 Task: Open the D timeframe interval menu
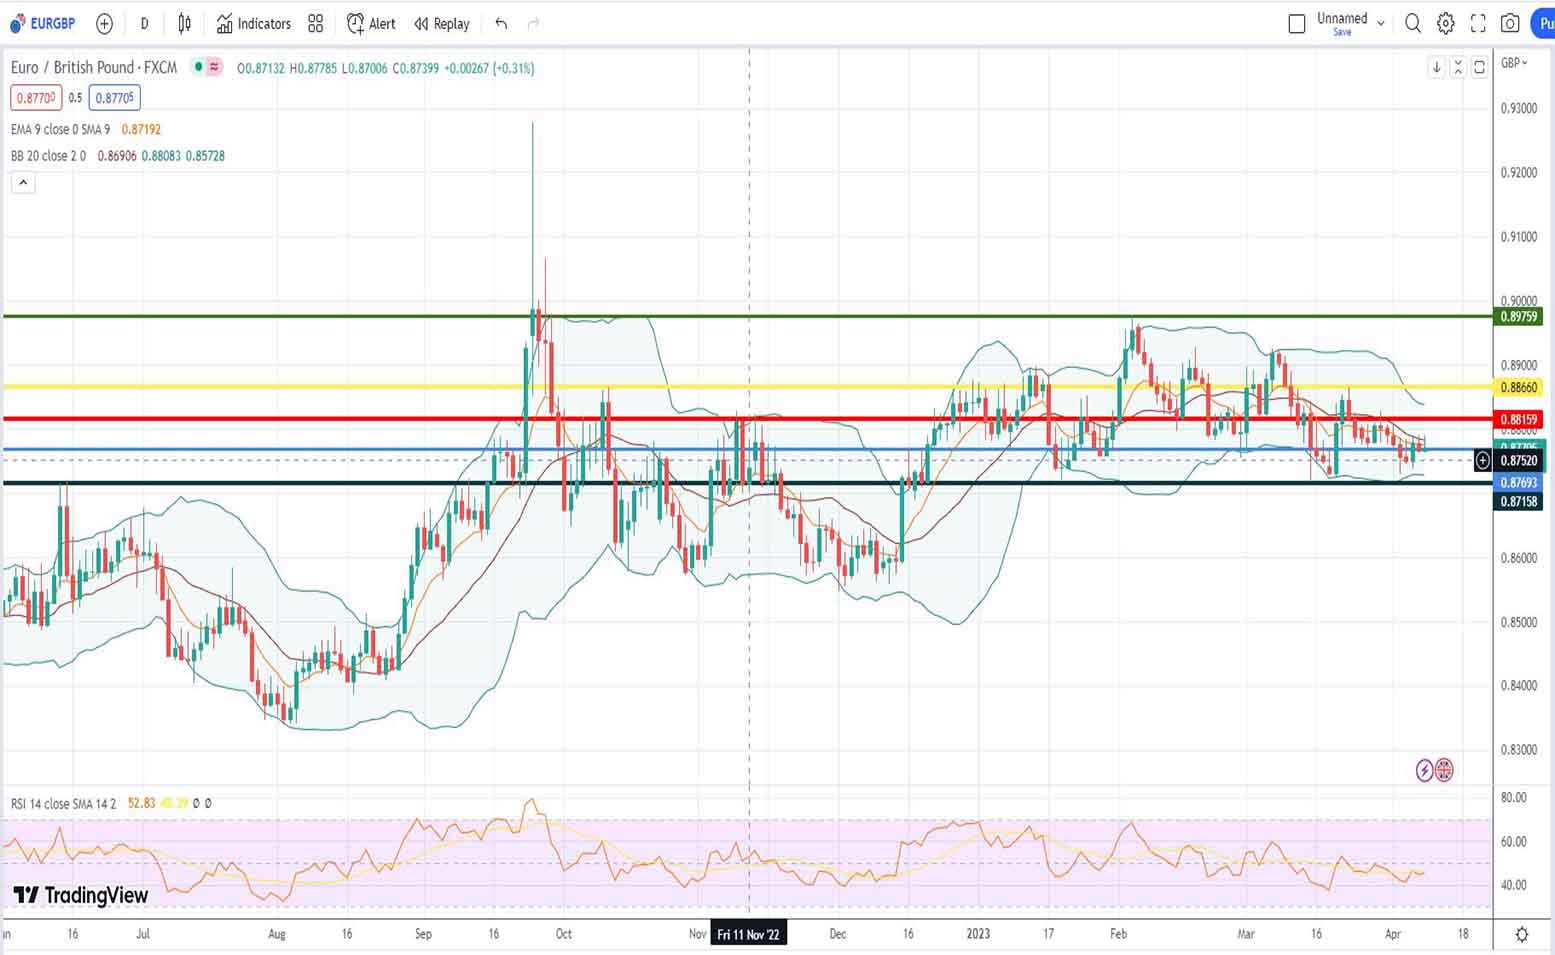tap(144, 23)
